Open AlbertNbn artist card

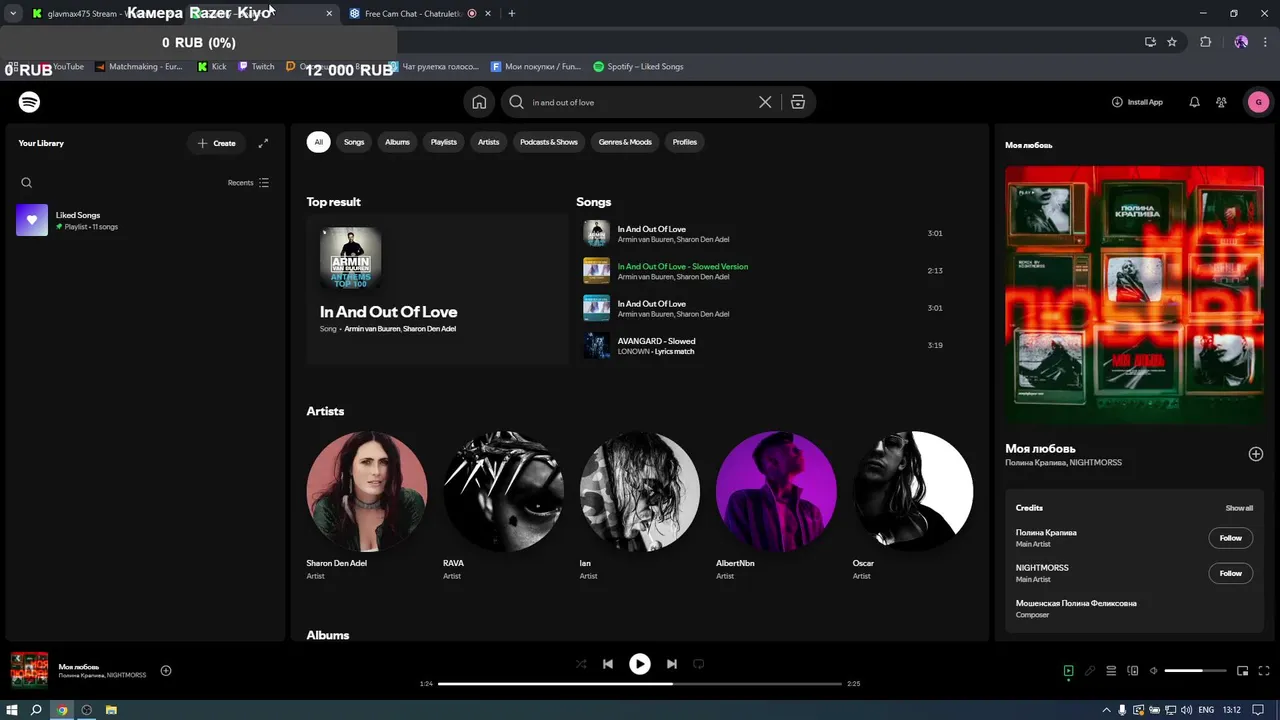[x=776, y=505]
